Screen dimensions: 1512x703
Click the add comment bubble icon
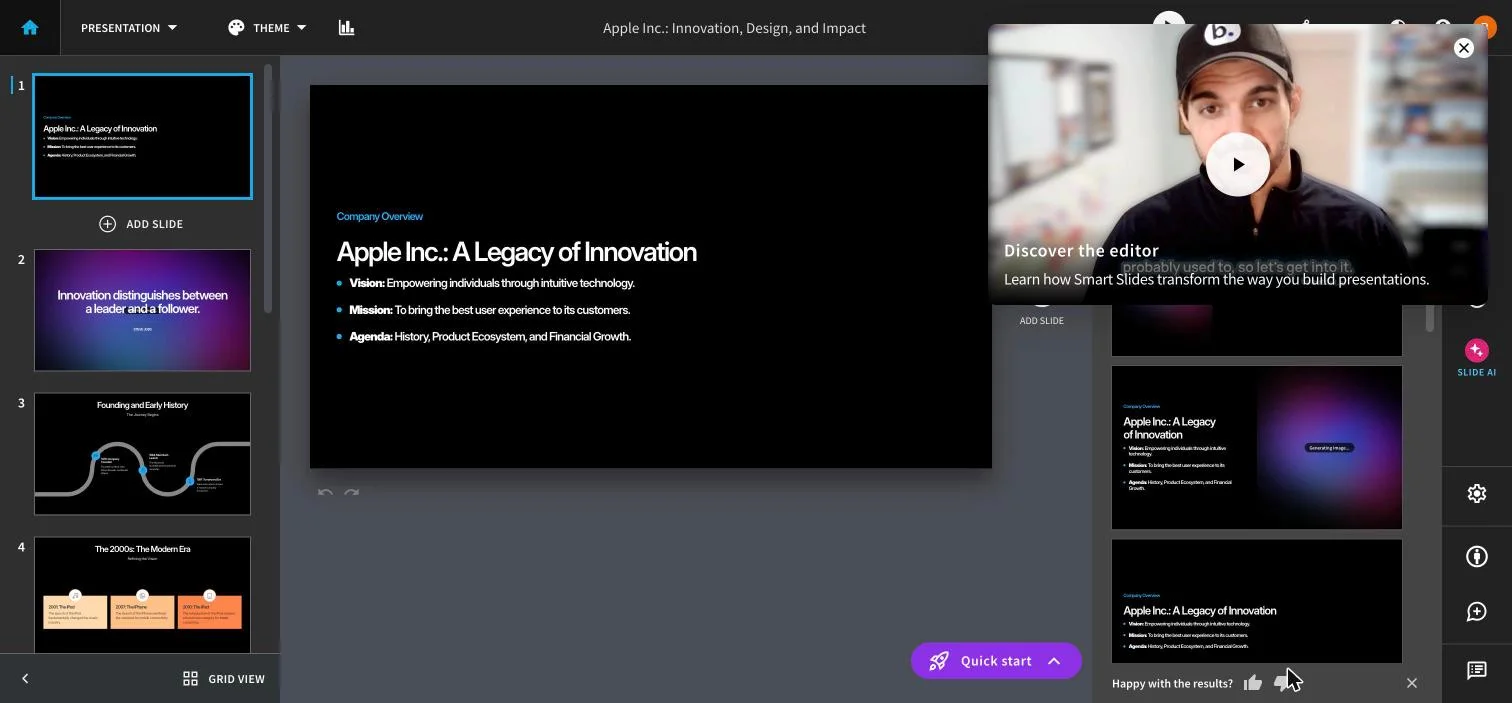click(x=1476, y=612)
